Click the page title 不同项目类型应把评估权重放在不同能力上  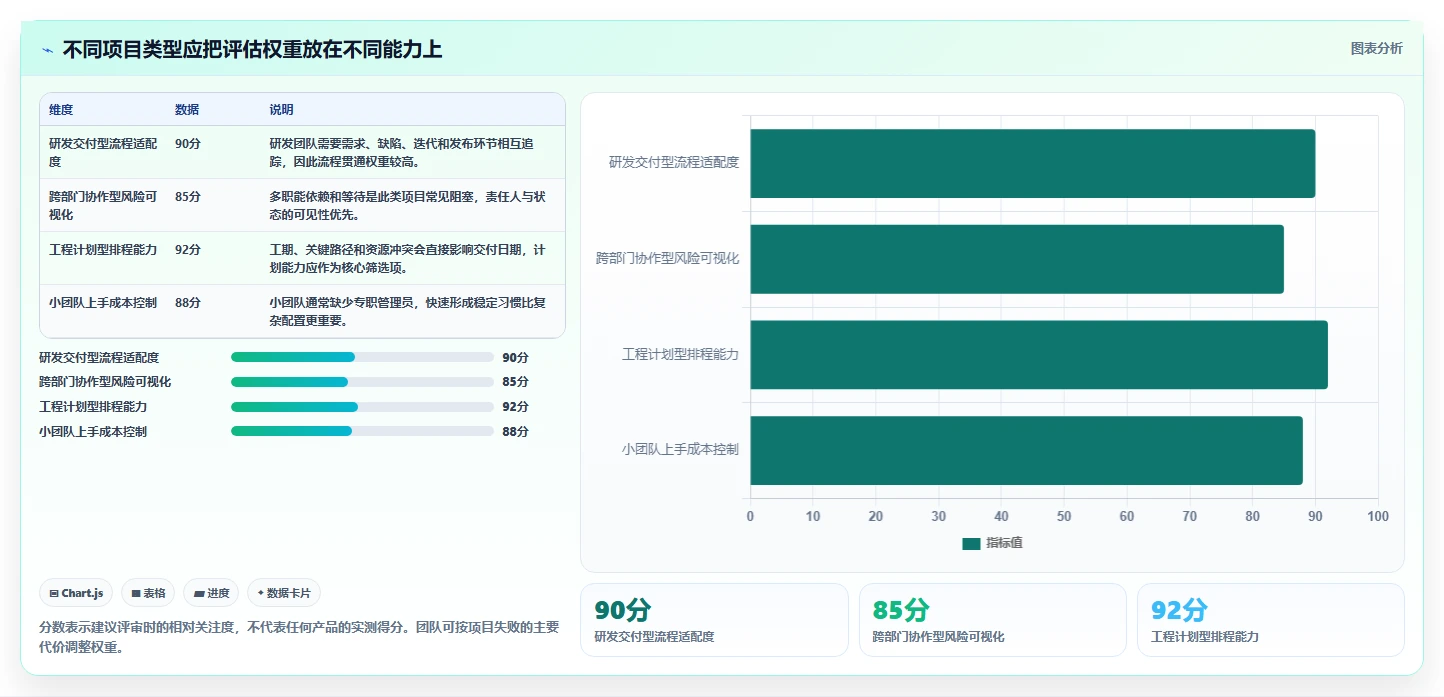(x=252, y=50)
